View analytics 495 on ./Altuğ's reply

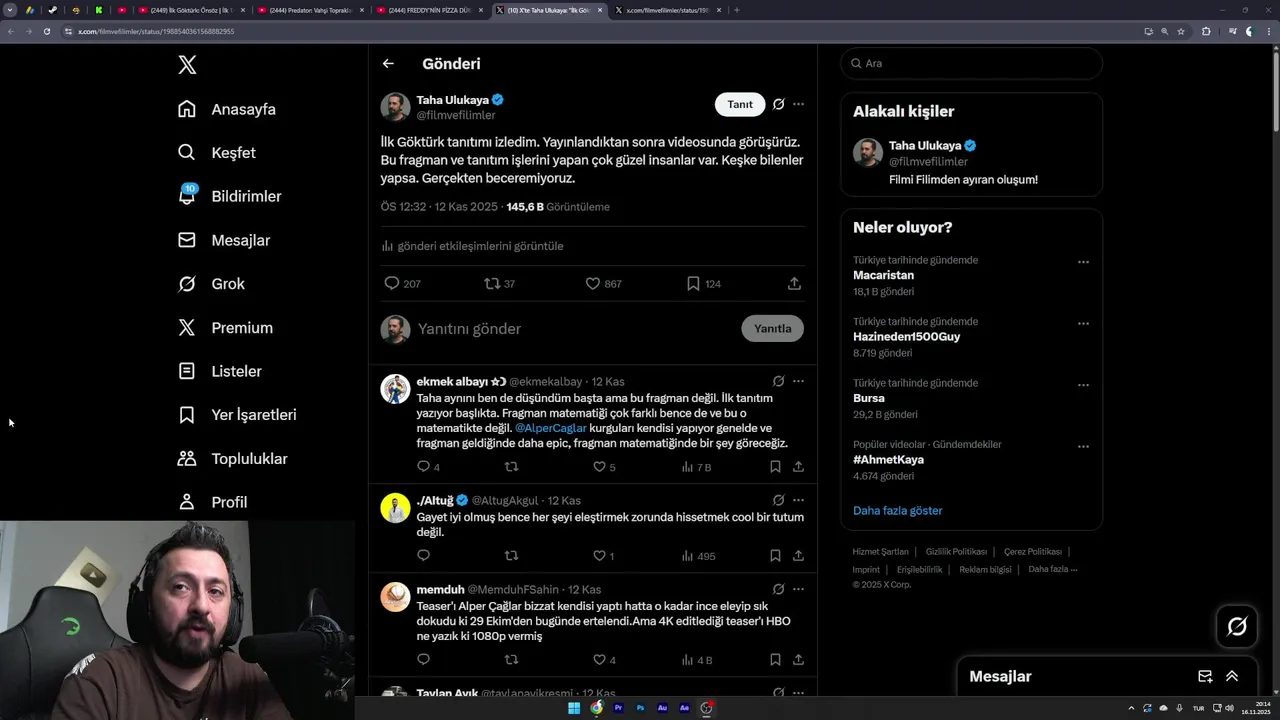[698, 556]
